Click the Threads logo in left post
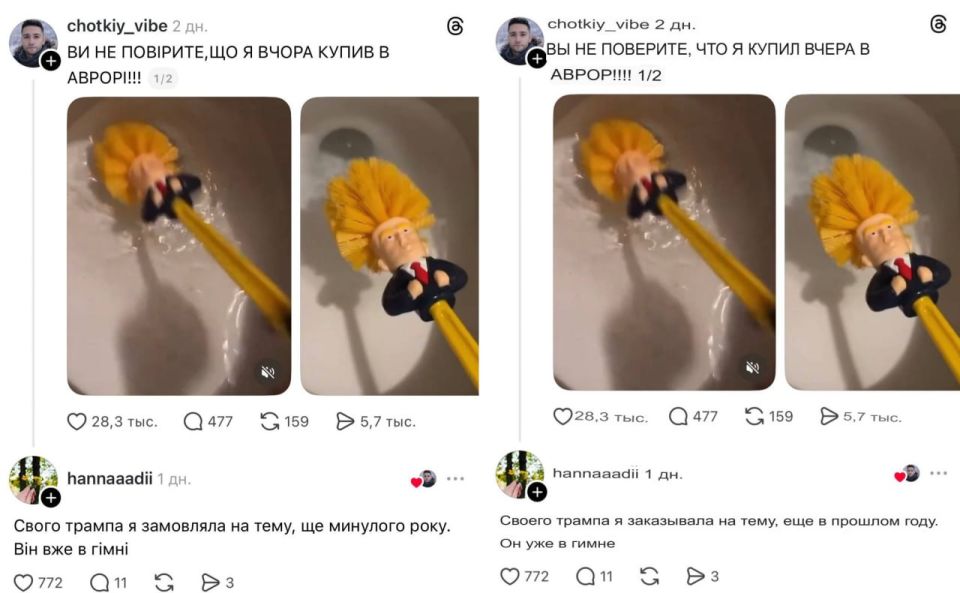Image resolution: width=960 pixels, height=593 pixels. [455, 26]
